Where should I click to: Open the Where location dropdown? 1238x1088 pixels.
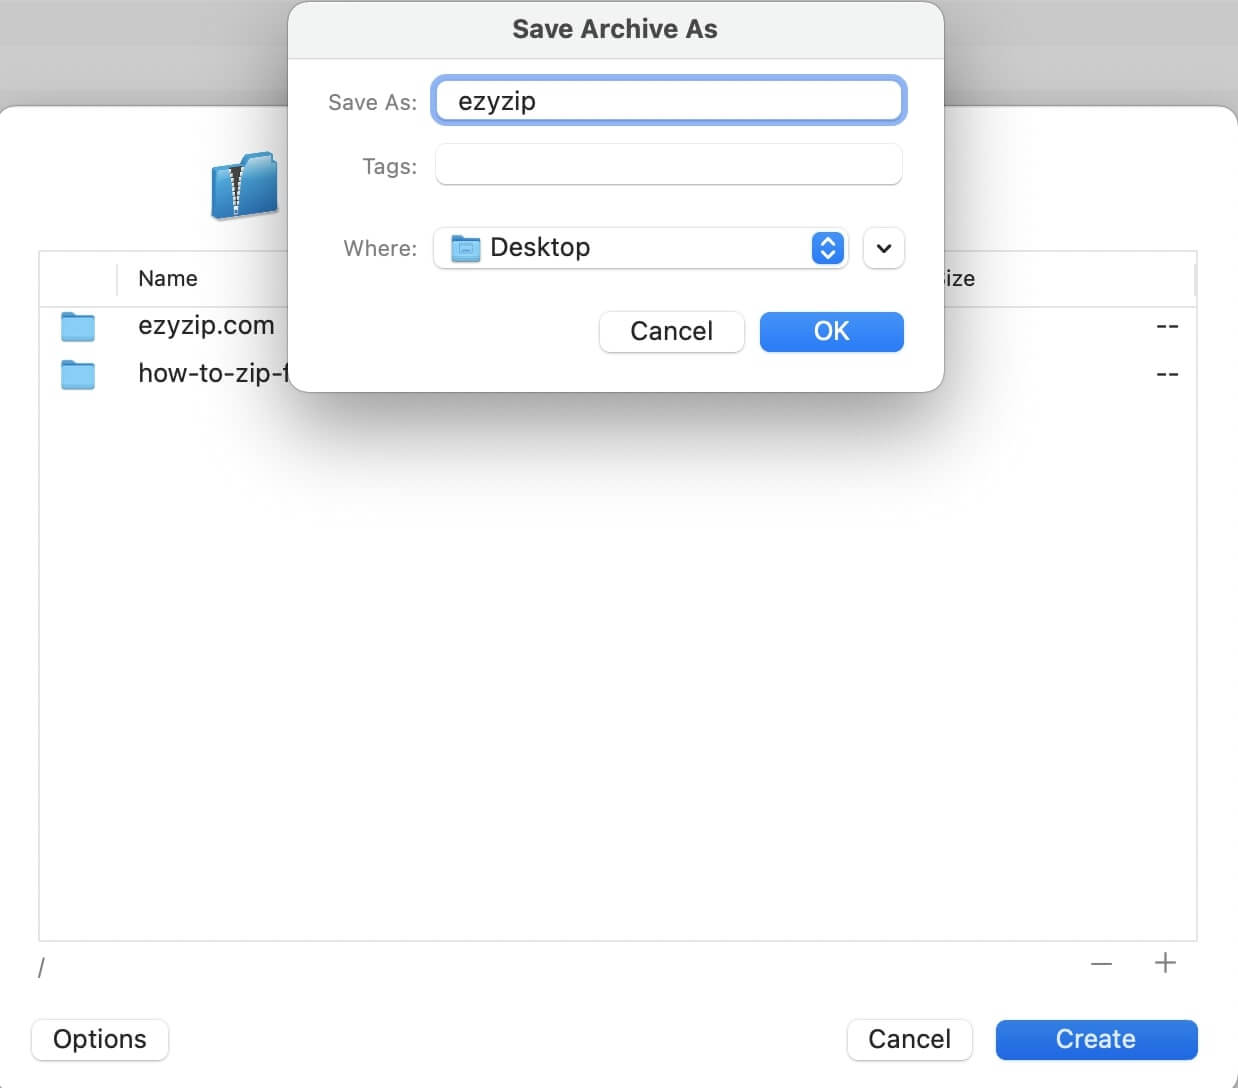click(826, 247)
